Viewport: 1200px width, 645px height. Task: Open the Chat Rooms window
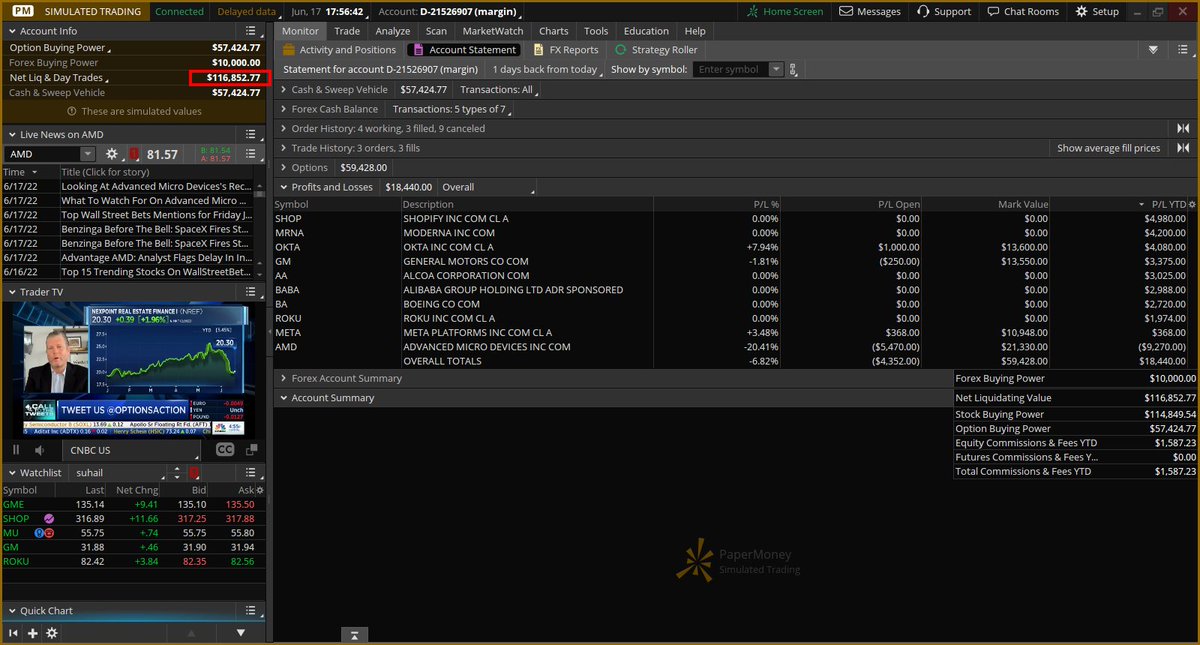pos(1023,11)
